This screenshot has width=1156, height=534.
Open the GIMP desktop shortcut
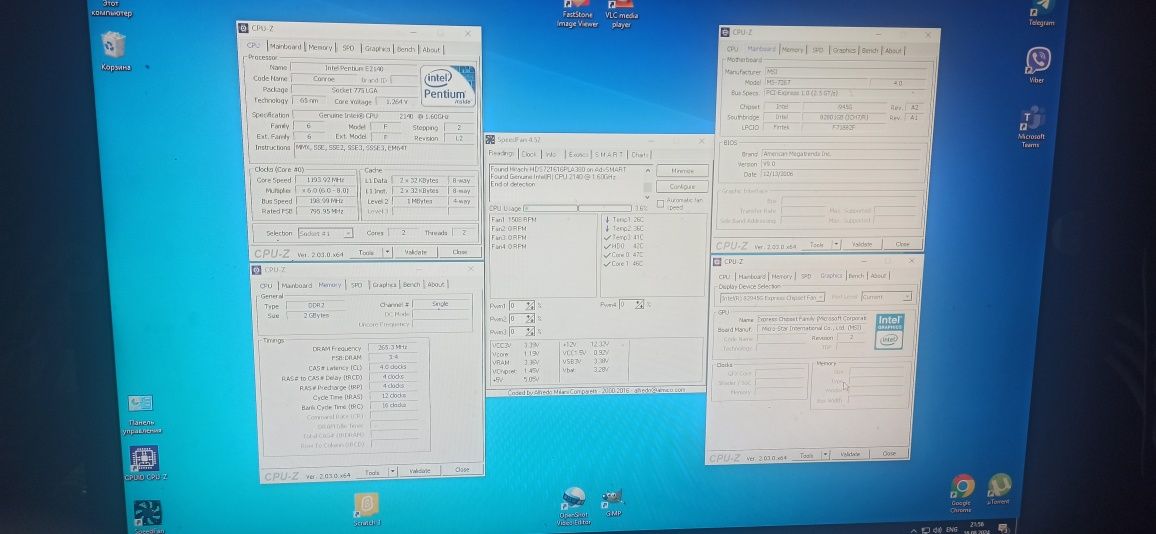coord(613,504)
